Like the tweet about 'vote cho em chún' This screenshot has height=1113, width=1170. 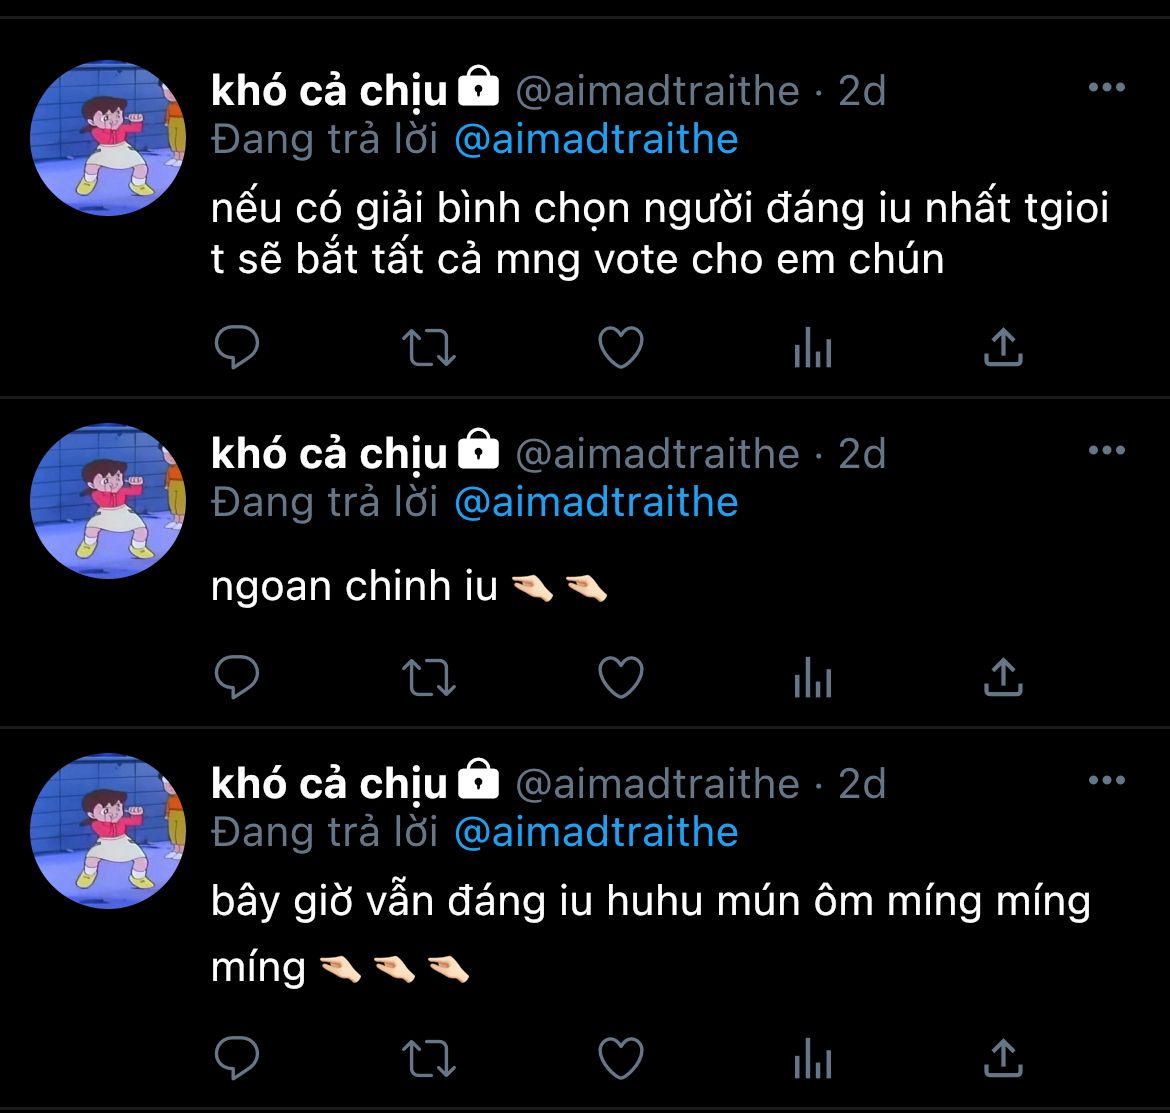(x=621, y=348)
